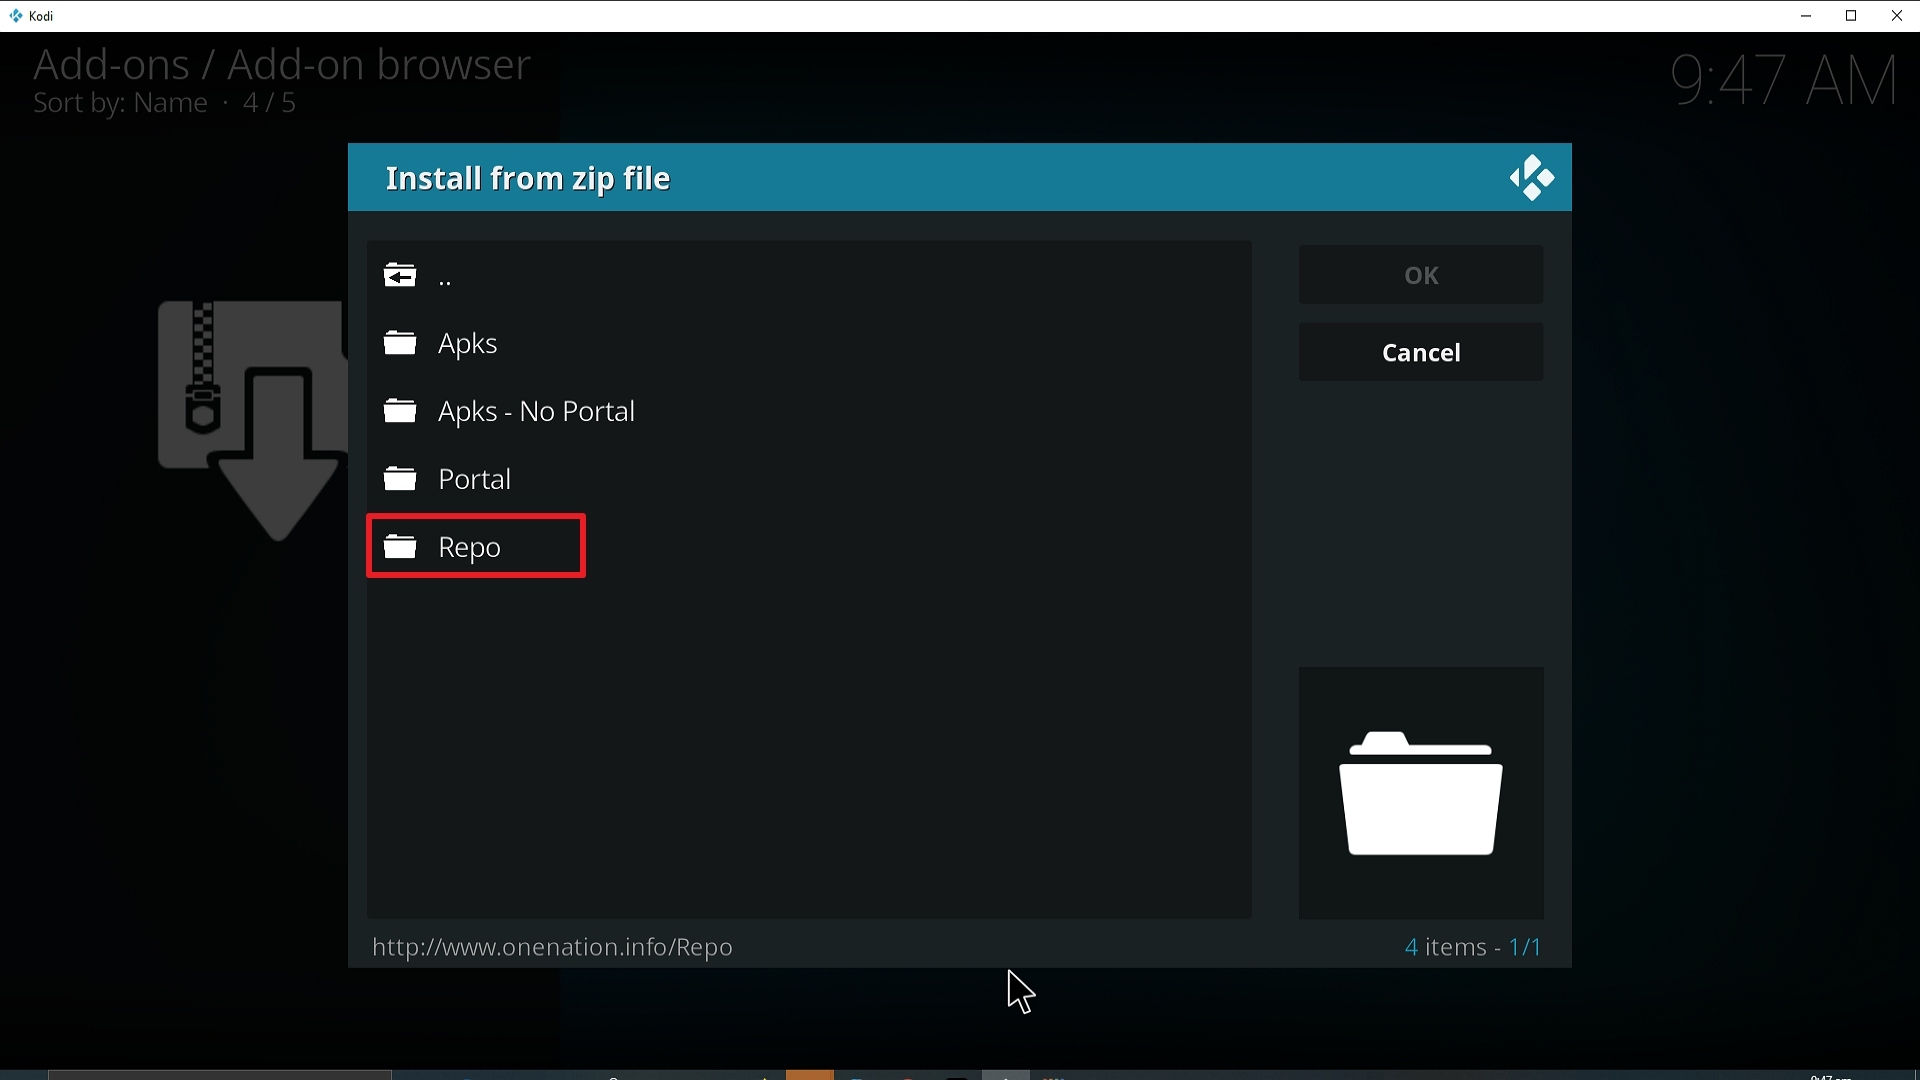This screenshot has width=1920, height=1080.
Task: Confirm with the OK button
Action: click(1421, 275)
